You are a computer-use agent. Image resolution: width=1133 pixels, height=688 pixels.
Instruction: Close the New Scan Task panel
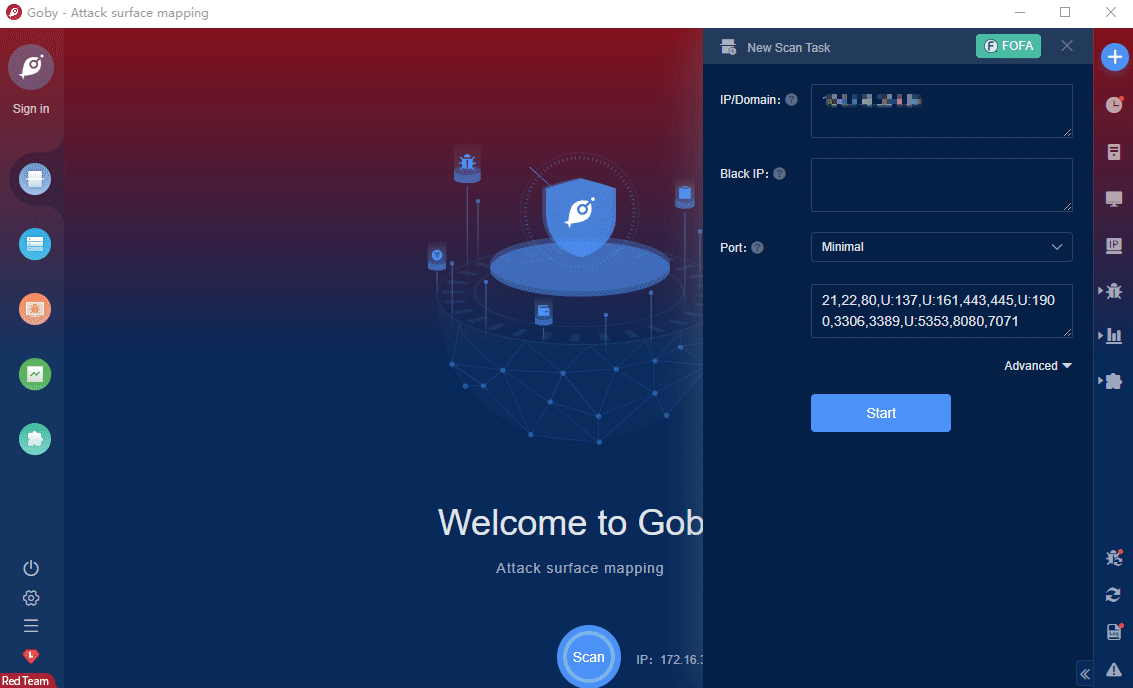tap(1067, 46)
